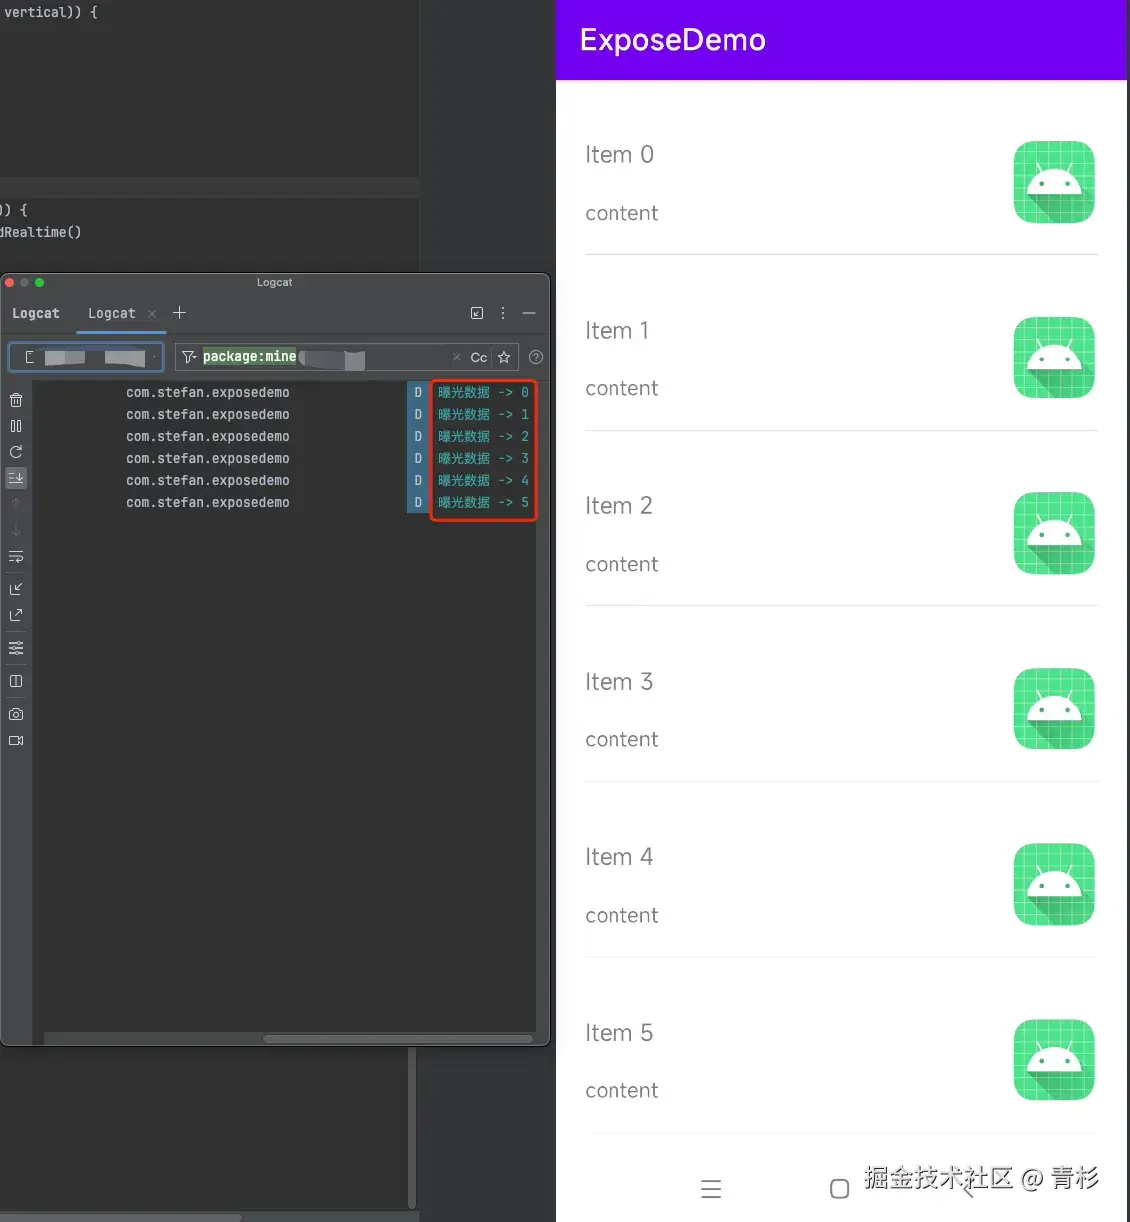Clear the Logcat output
The image size is (1130, 1222).
pyautogui.click(x=16, y=399)
